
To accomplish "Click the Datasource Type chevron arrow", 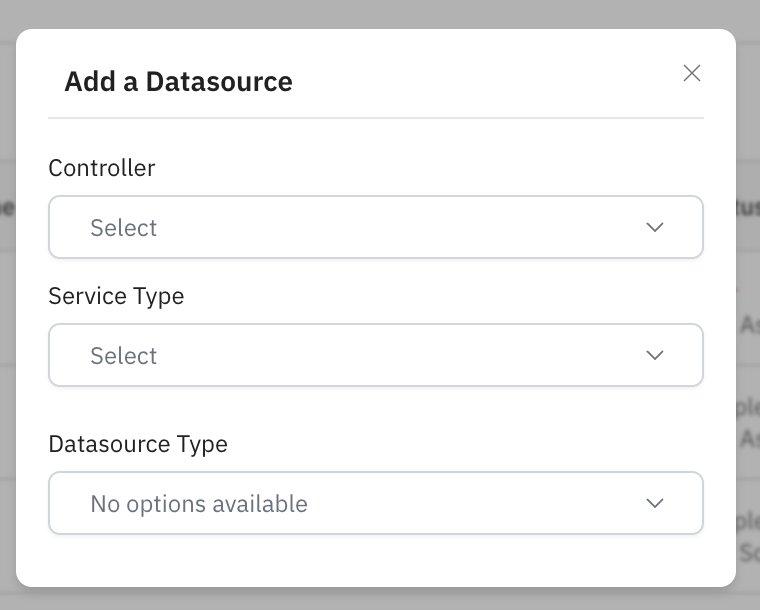I will 654,503.
